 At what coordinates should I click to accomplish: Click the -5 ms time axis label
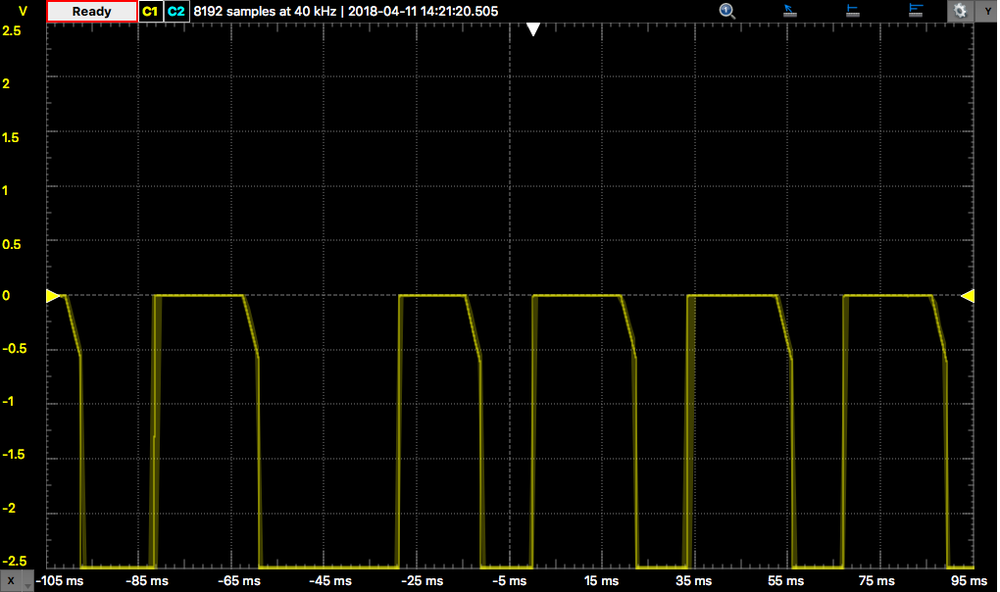[x=509, y=581]
